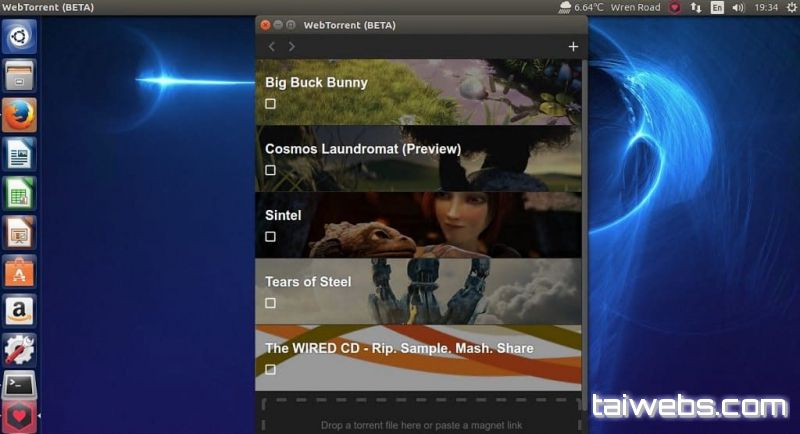Viewport: 800px width, 434px height.
Task: Launch LibreOffice Calc from the dock
Action: [19, 193]
